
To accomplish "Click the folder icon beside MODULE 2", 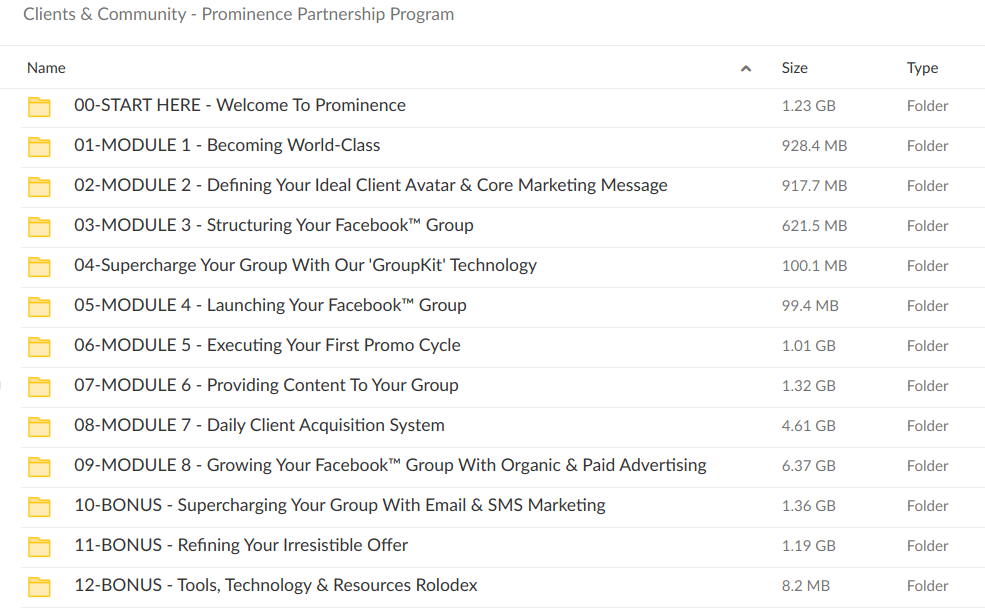I will pyautogui.click(x=39, y=186).
